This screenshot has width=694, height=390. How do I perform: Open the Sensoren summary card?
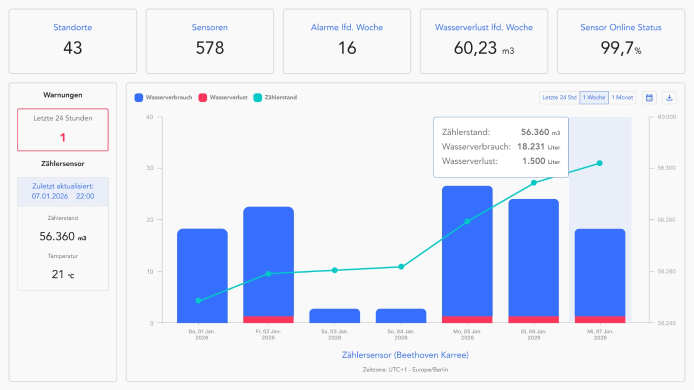click(210, 41)
